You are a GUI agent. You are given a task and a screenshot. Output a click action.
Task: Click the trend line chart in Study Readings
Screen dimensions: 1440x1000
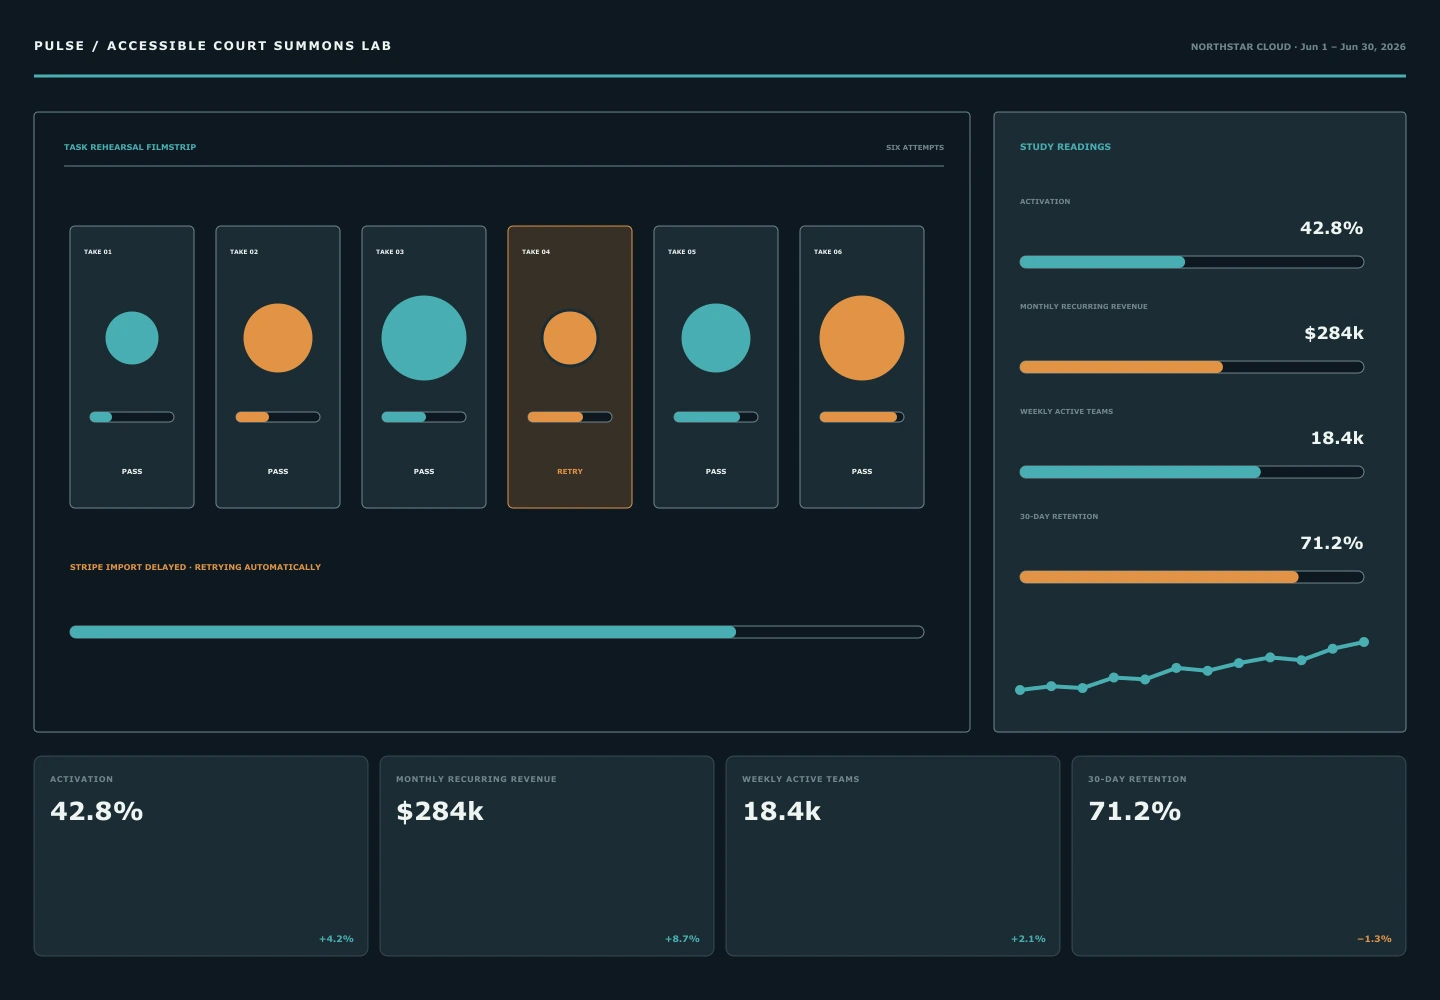1192,666
